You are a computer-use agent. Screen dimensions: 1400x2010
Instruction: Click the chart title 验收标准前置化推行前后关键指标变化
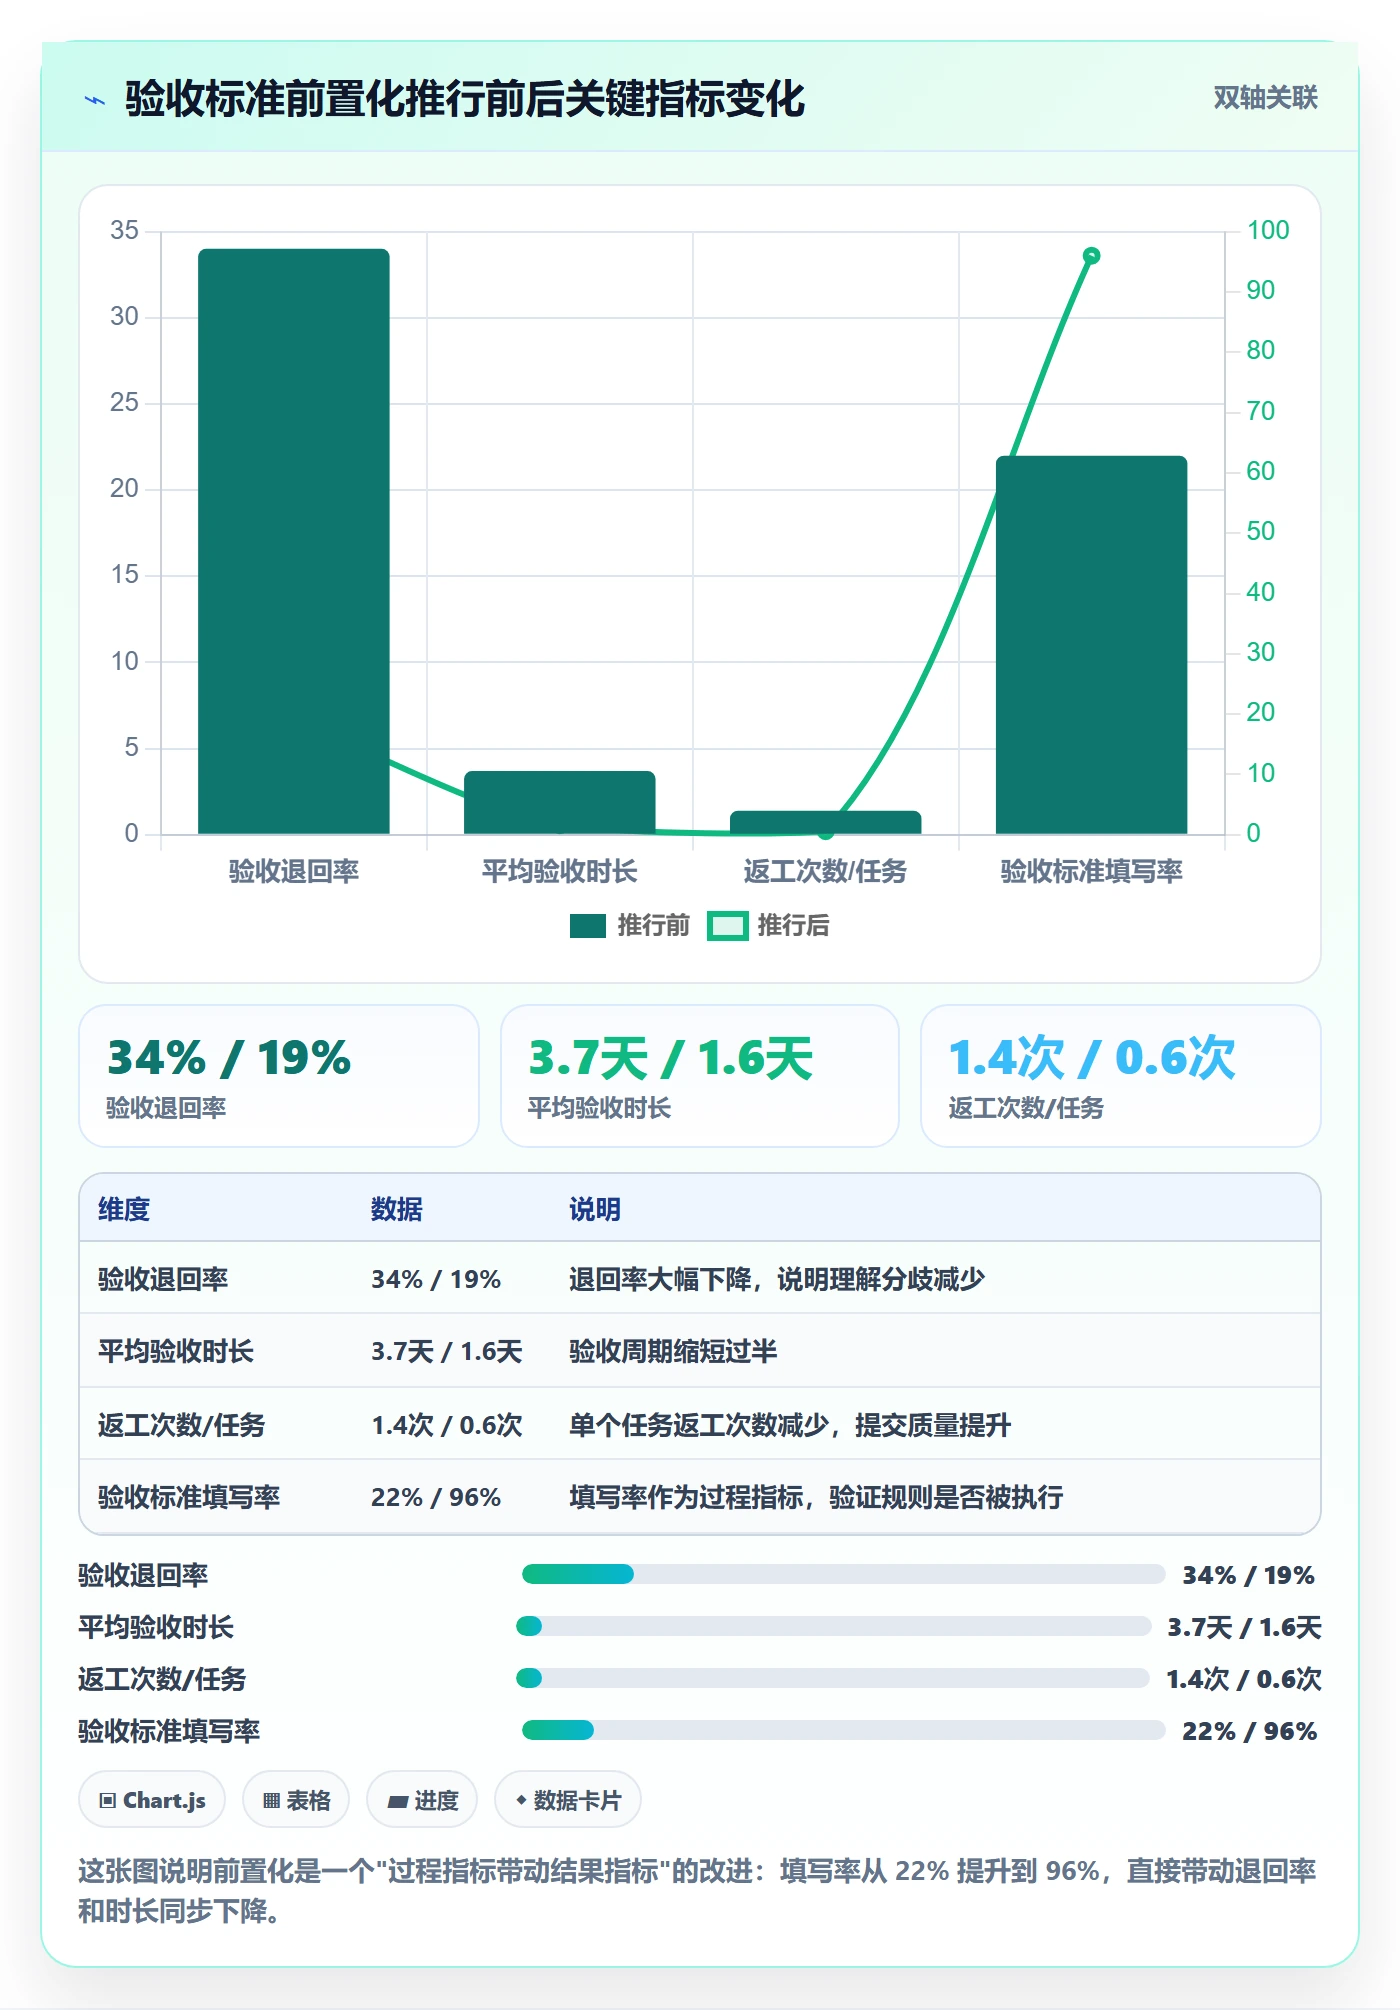[x=465, y=99]
